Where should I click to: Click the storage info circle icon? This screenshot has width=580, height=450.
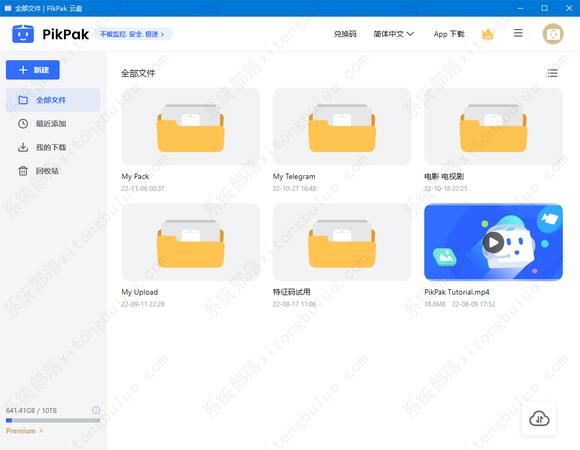[x=96, y=410]
